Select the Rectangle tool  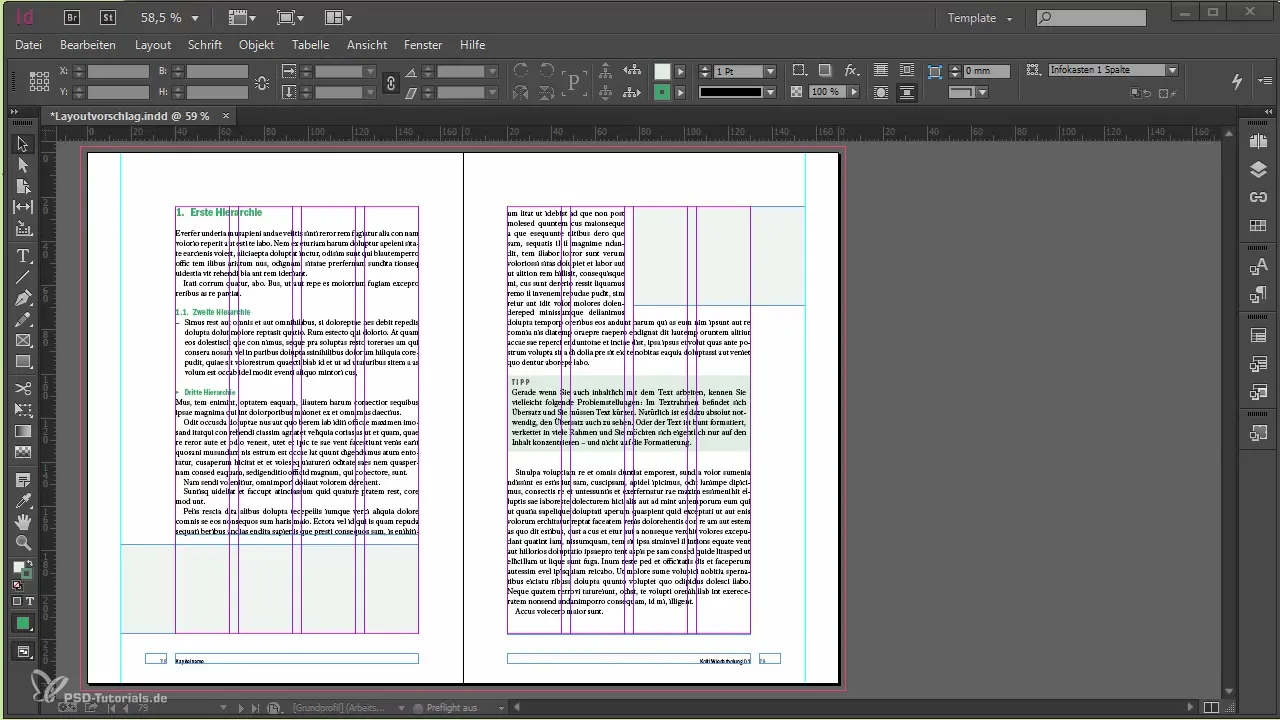pos(23,362)
